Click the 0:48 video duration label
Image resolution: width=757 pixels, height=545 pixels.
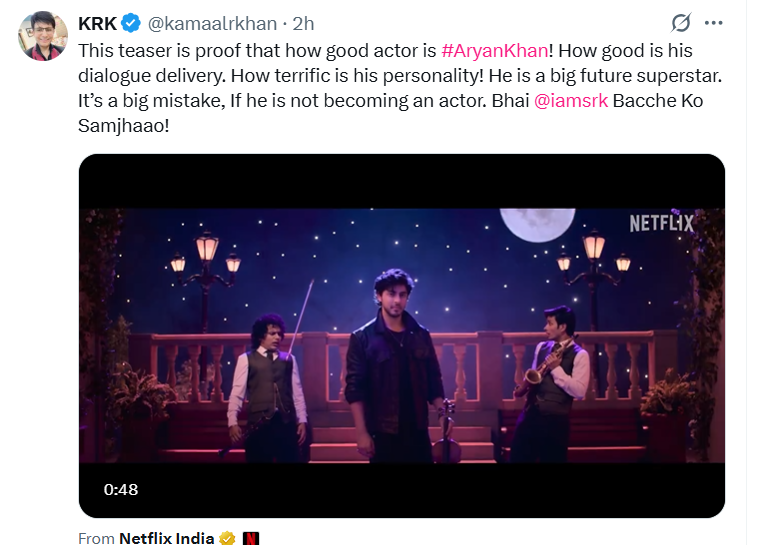pos(121,489)
